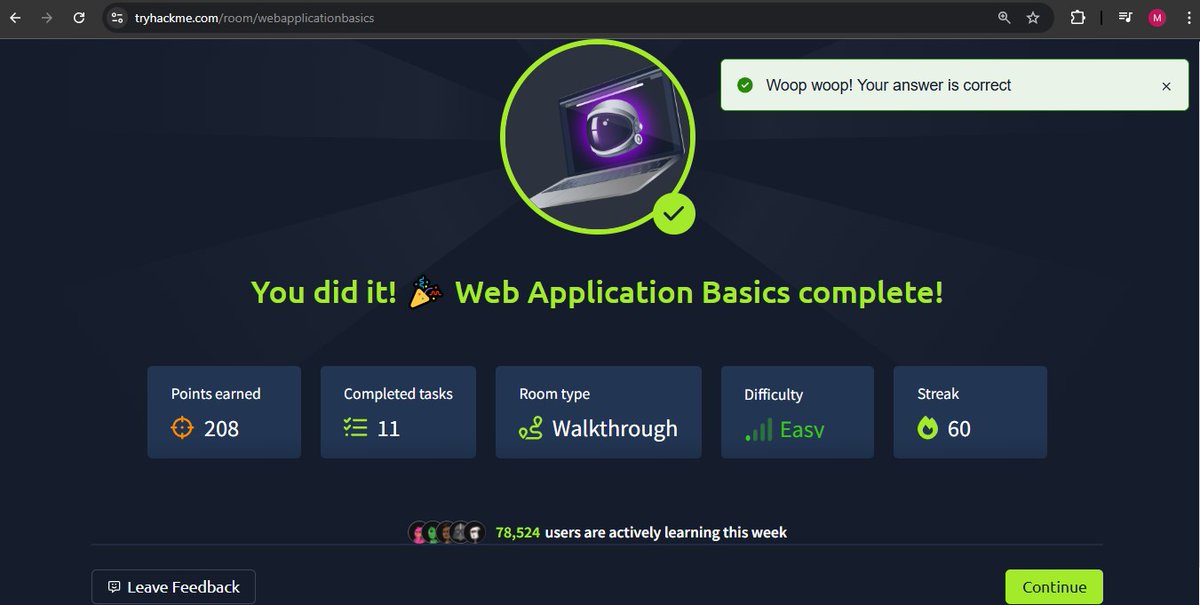Click the streak flame icon
The width and height of the screenshot is (1200, 605).
pyautogui.click(x=928, y=428)
